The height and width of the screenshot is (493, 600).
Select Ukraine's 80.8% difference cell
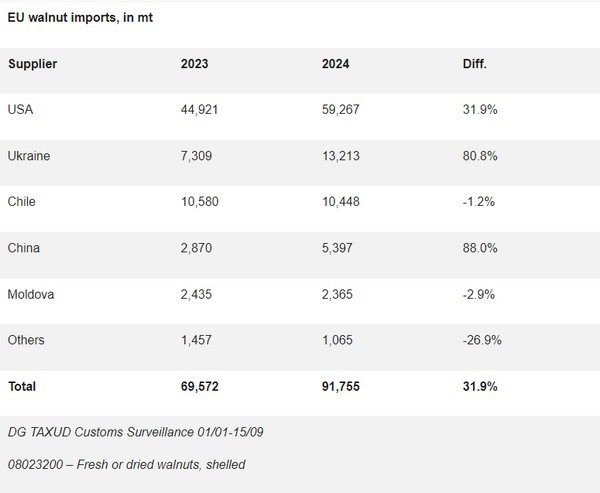pos(472,156)
